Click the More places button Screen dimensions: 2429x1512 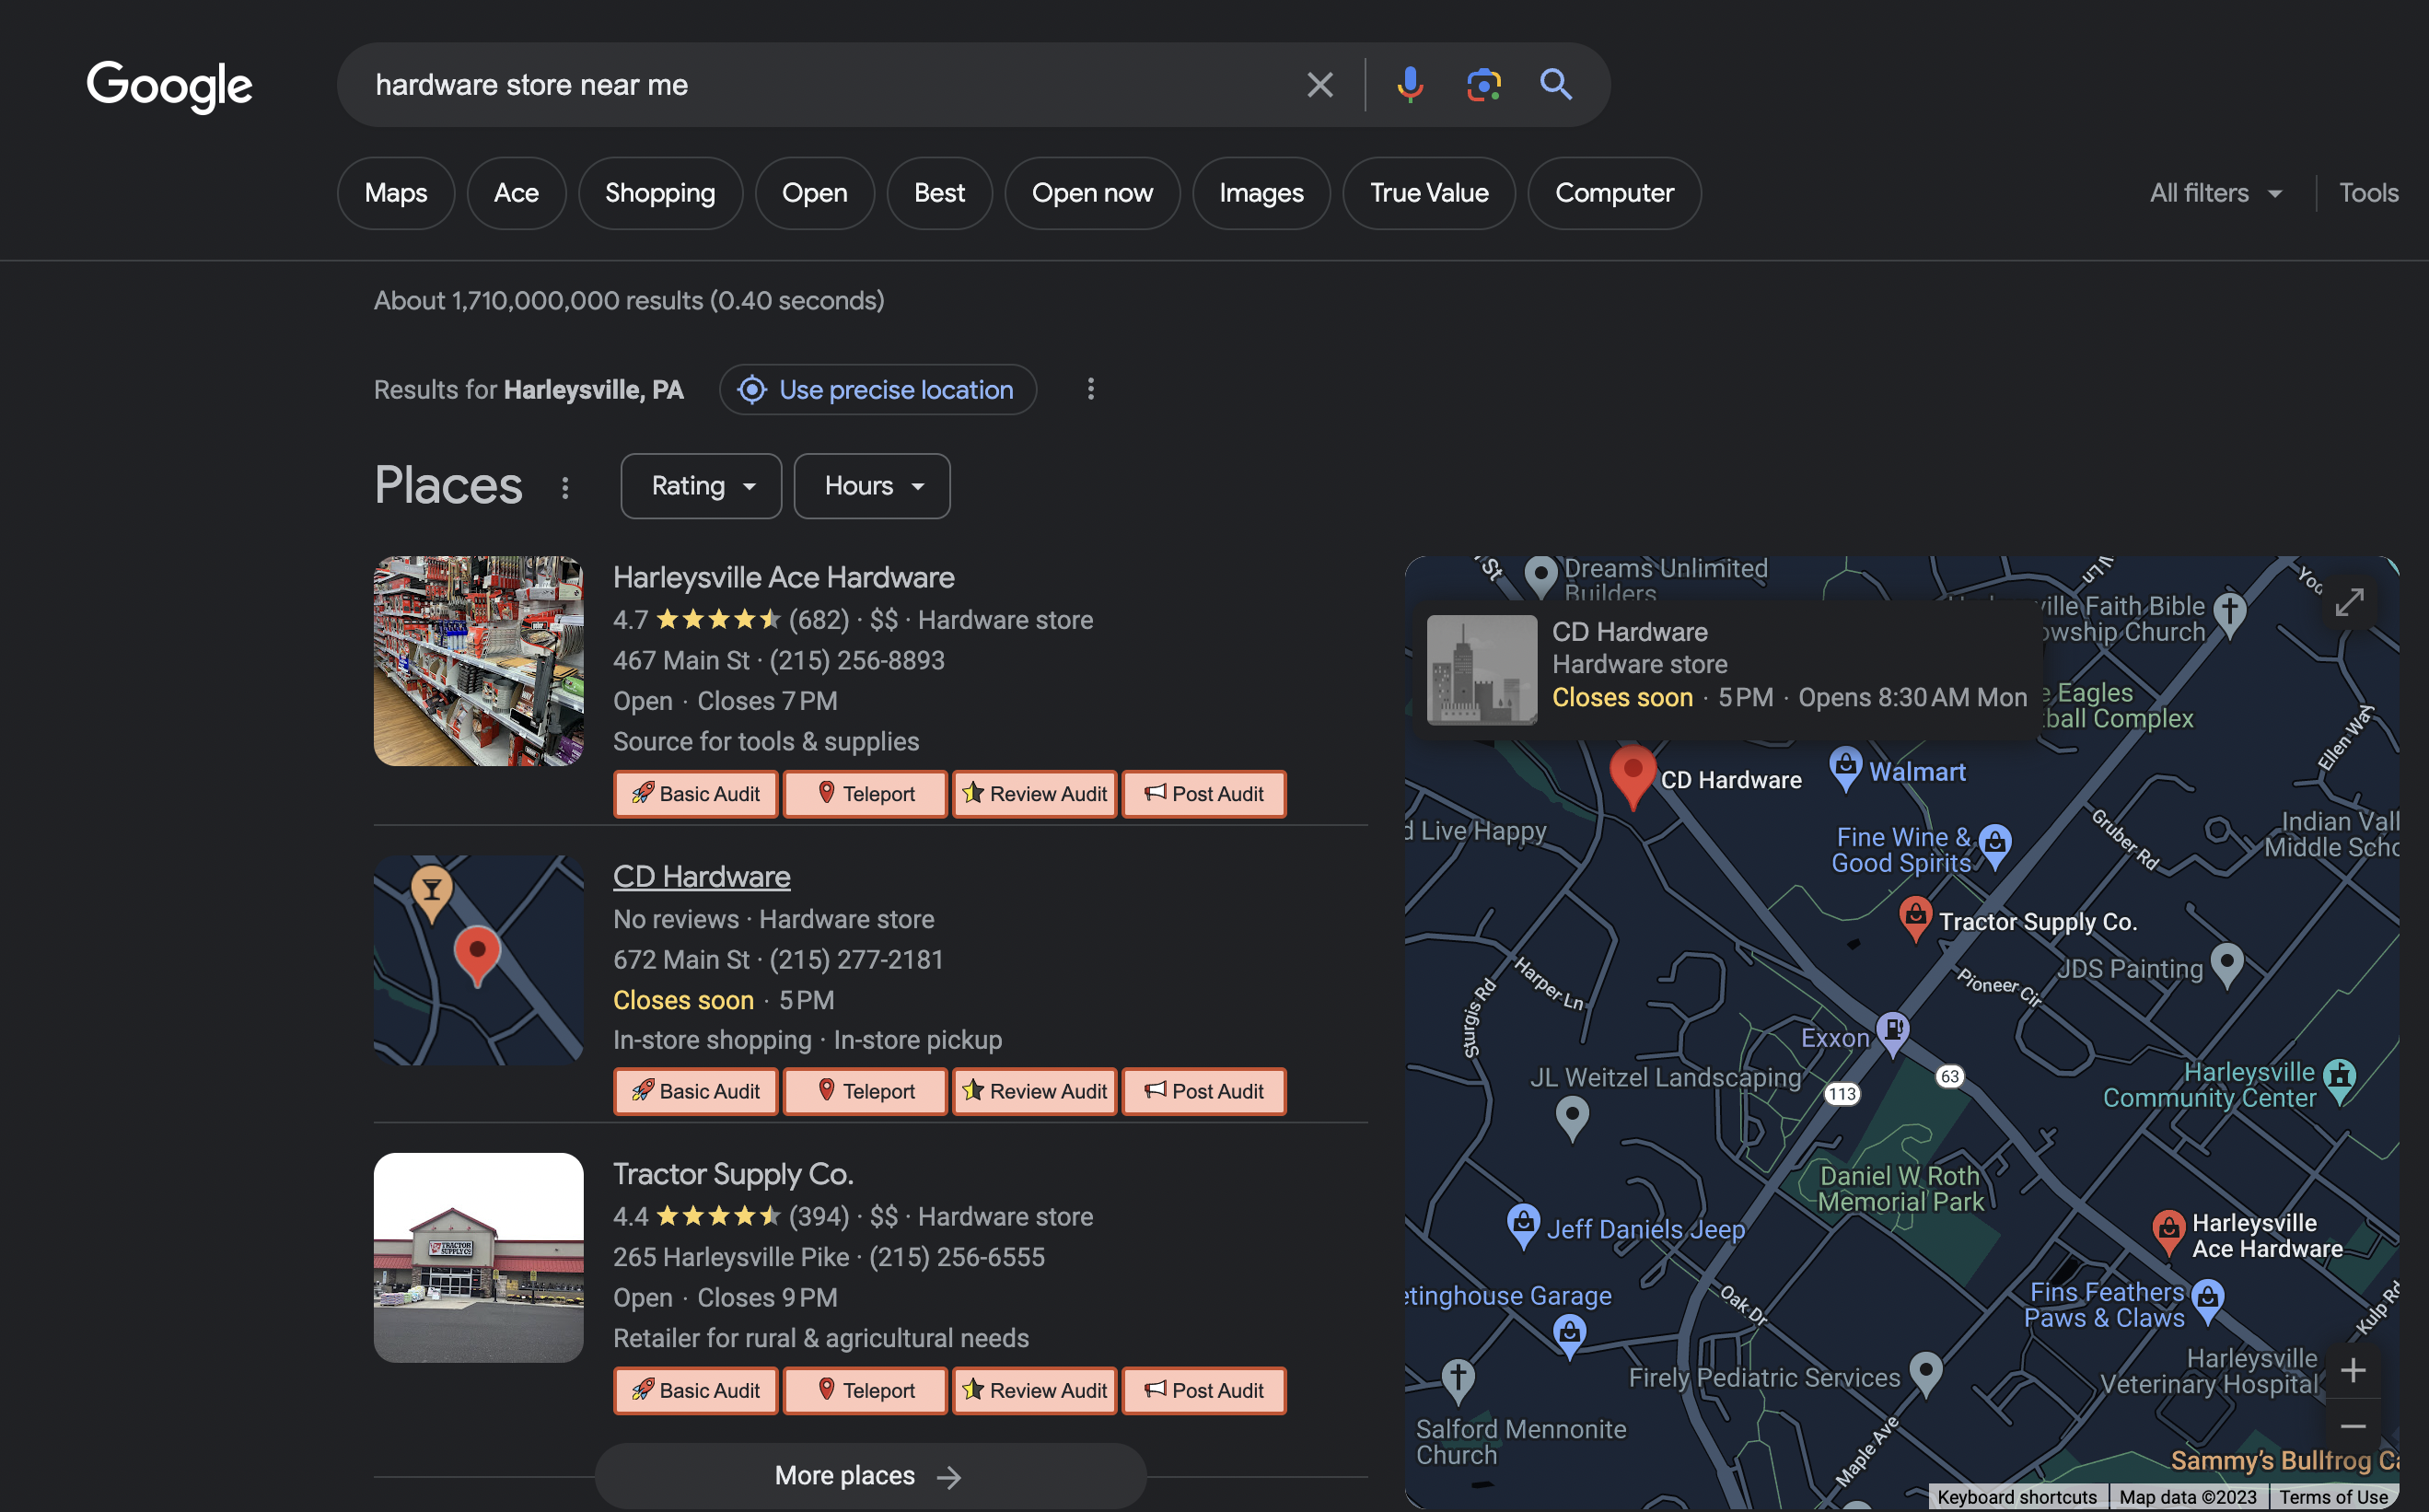coord(870,1476)
